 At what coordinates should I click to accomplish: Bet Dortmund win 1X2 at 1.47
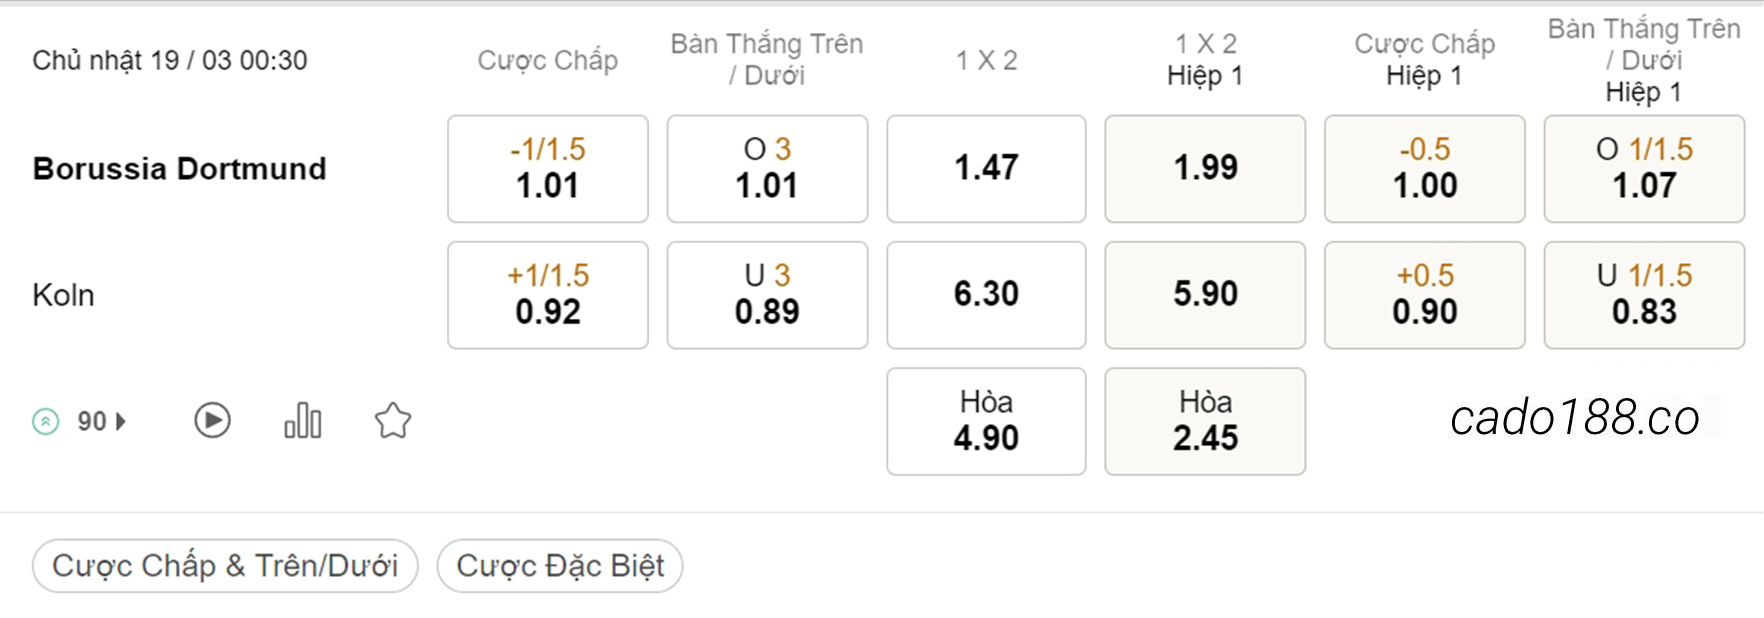click(x=986, y=168)
